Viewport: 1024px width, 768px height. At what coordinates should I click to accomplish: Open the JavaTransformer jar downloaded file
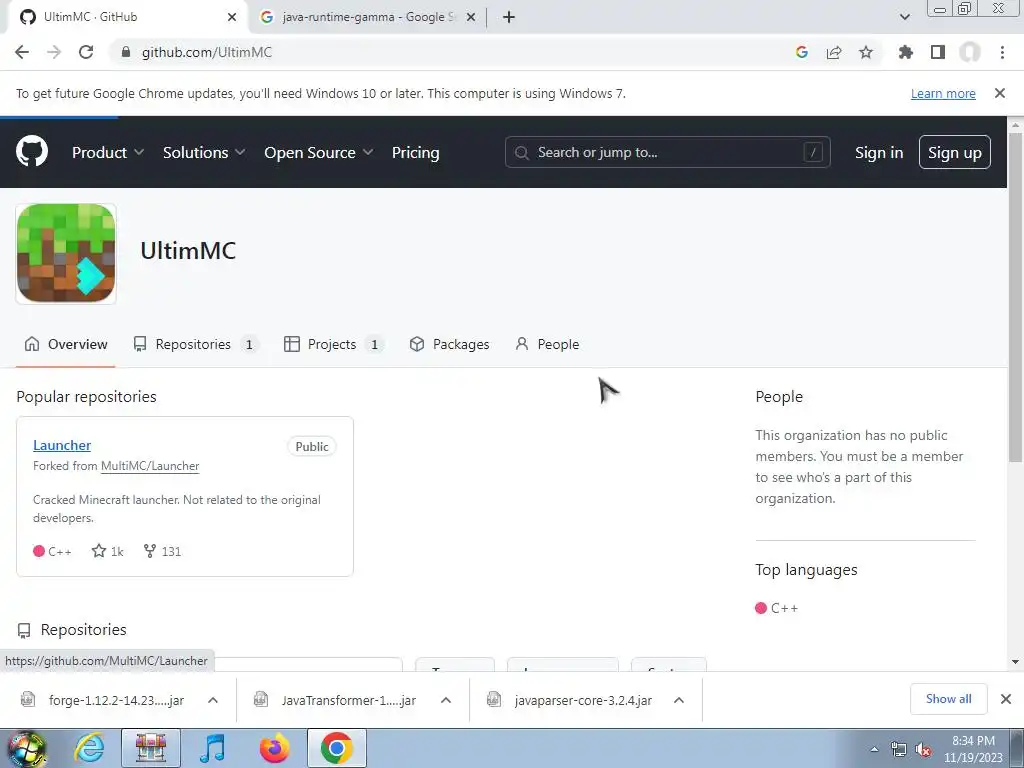coord(349,700)
